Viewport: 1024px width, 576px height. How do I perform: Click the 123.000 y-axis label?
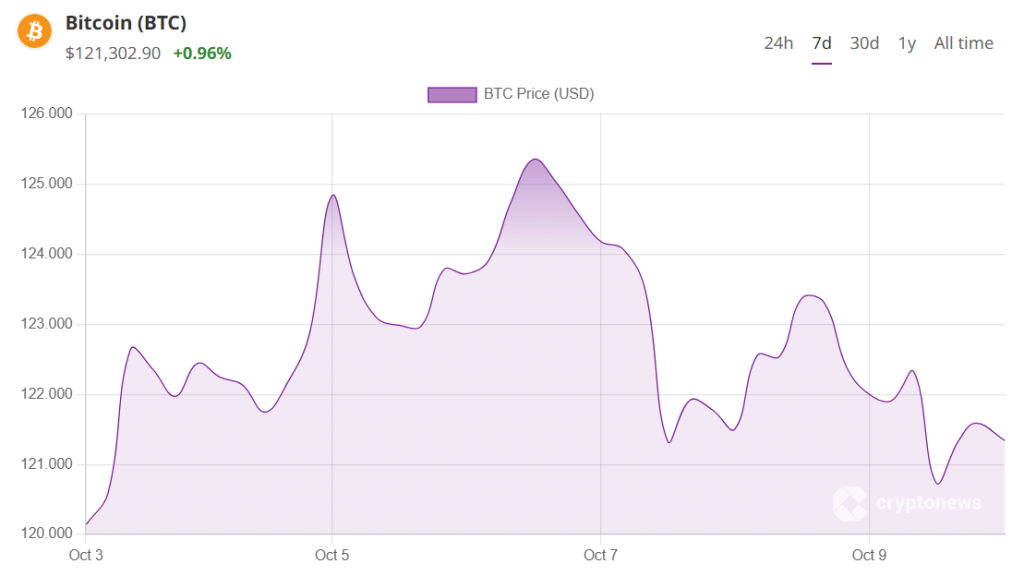point(47,324)
